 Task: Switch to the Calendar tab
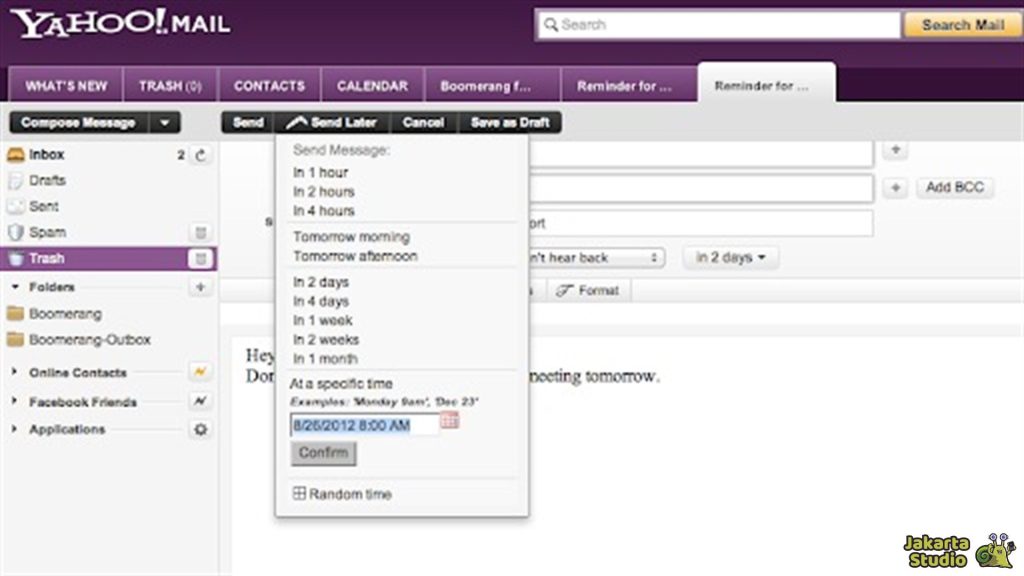pyautogui.click(x=372, y=86)
